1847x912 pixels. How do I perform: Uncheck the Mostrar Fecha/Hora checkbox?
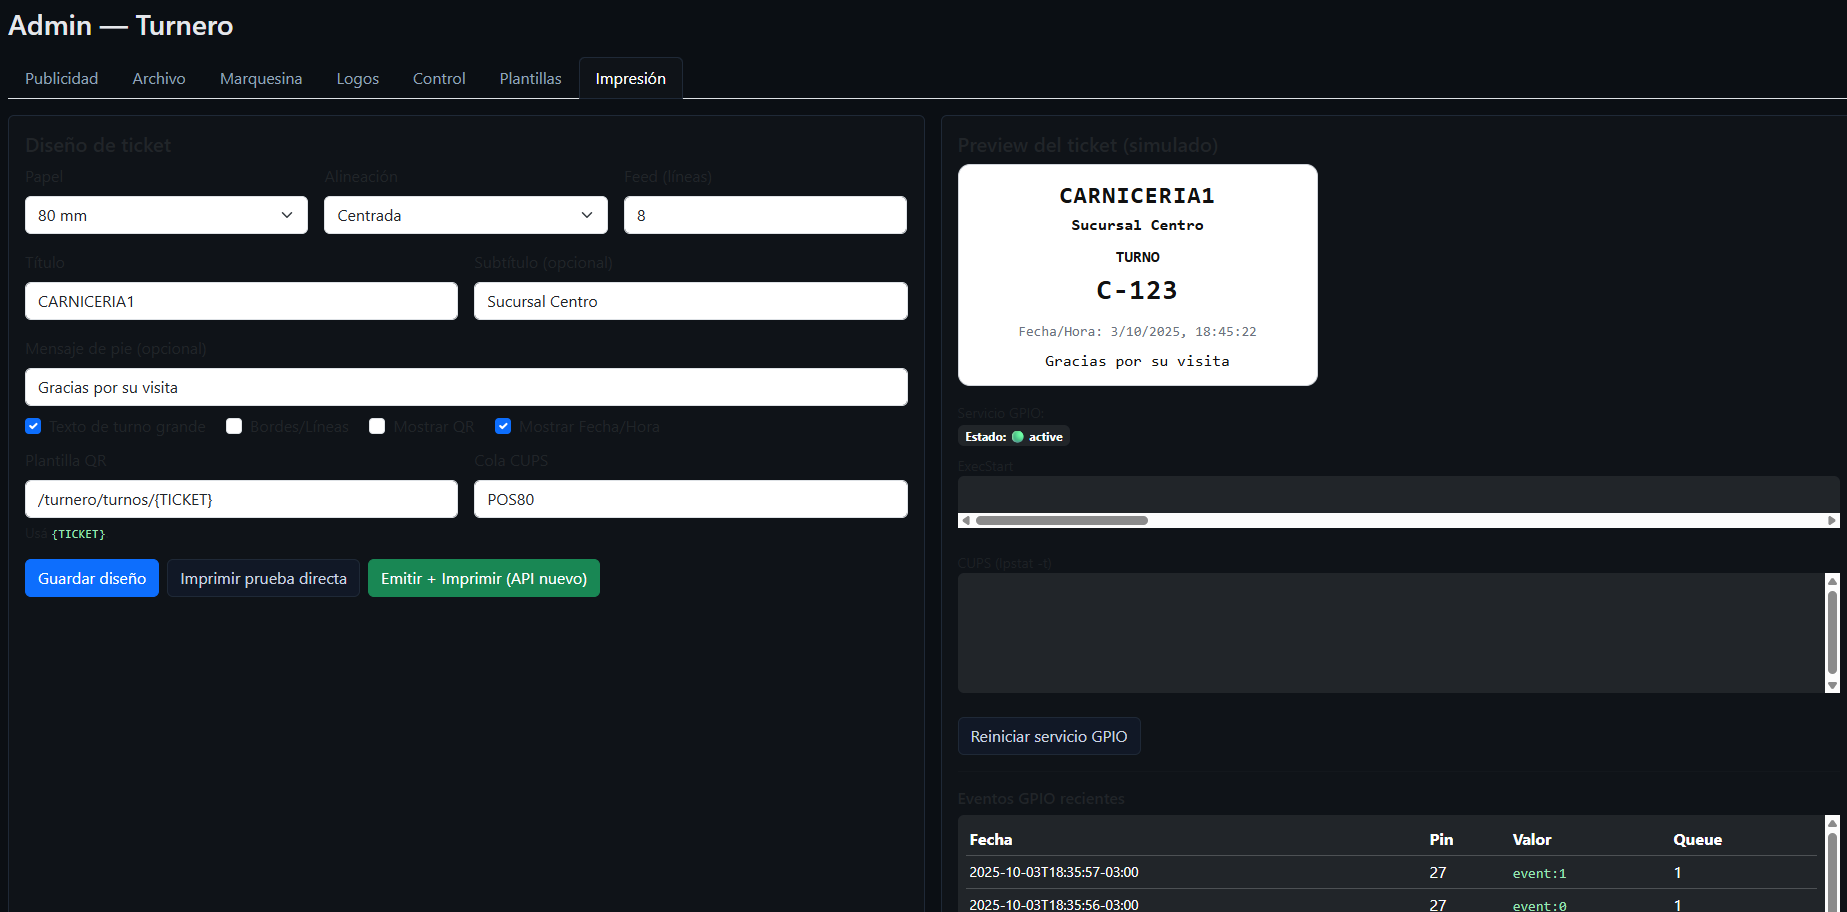pyautogui.click(x=503, y=426)
